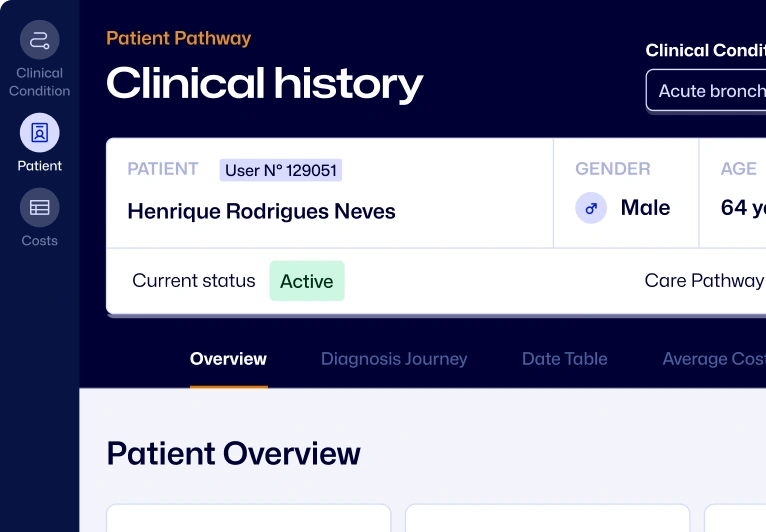The image size is (766, 532).
Task: Open the first card under Patient Overview
Action: 248,518
